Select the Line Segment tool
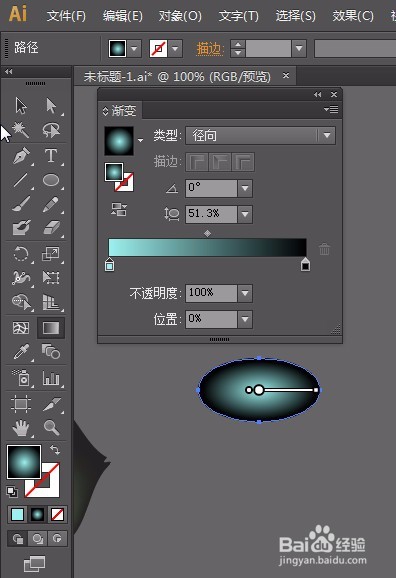This screenshot has height=578, width=396. tap(21, 180)
